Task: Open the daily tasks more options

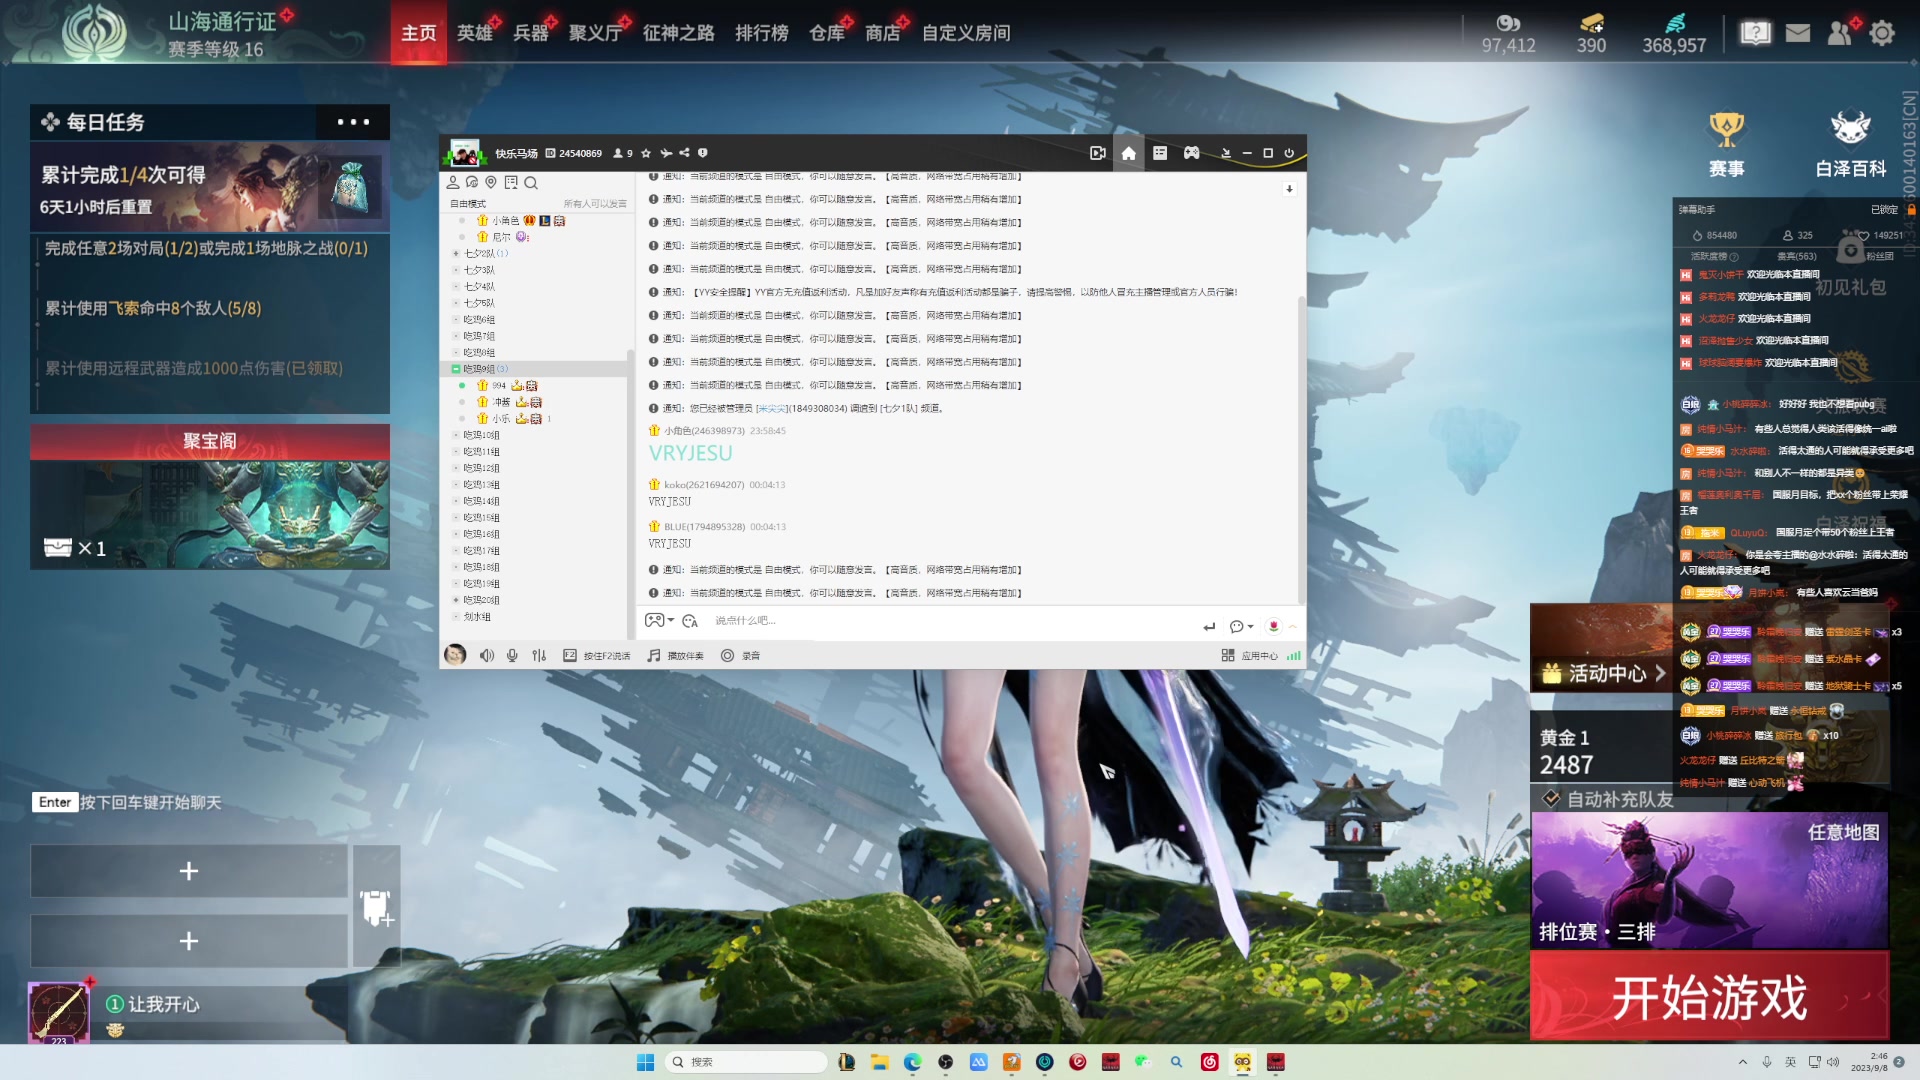Action: [353, 122]
